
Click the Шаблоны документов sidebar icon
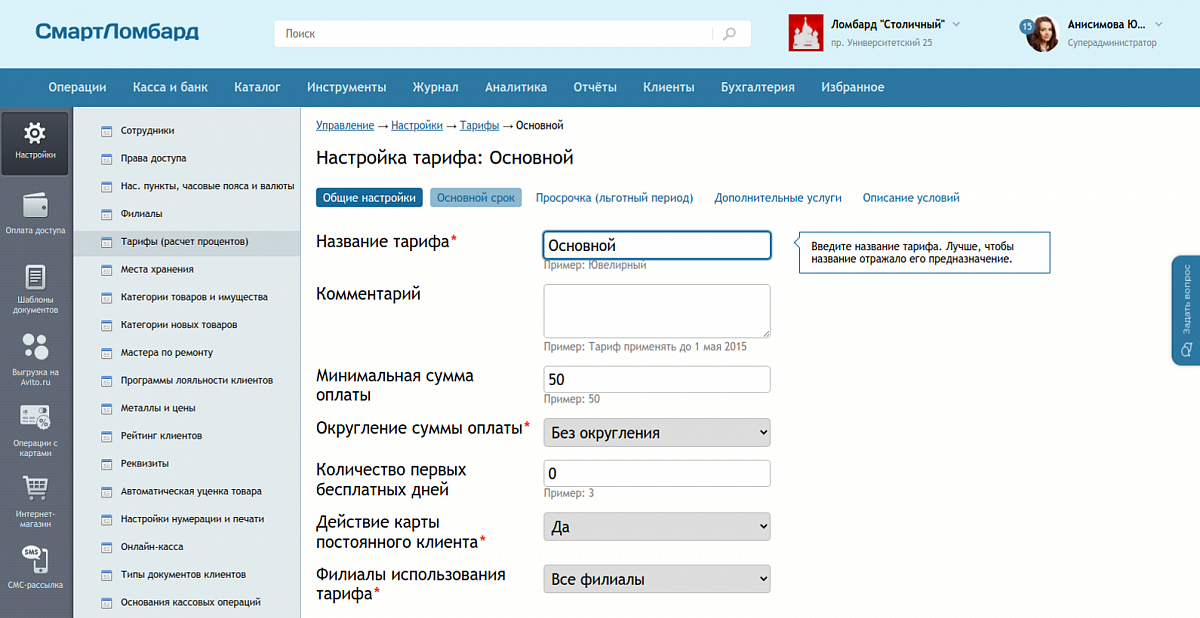pos(35,278)
